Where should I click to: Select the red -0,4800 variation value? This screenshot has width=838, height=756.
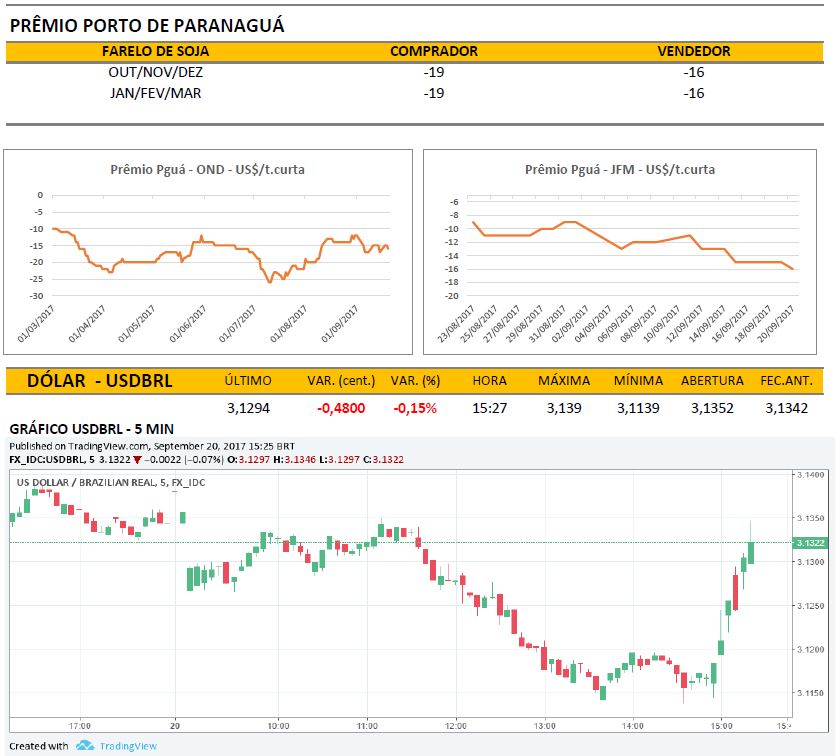(x=339, y=408)
